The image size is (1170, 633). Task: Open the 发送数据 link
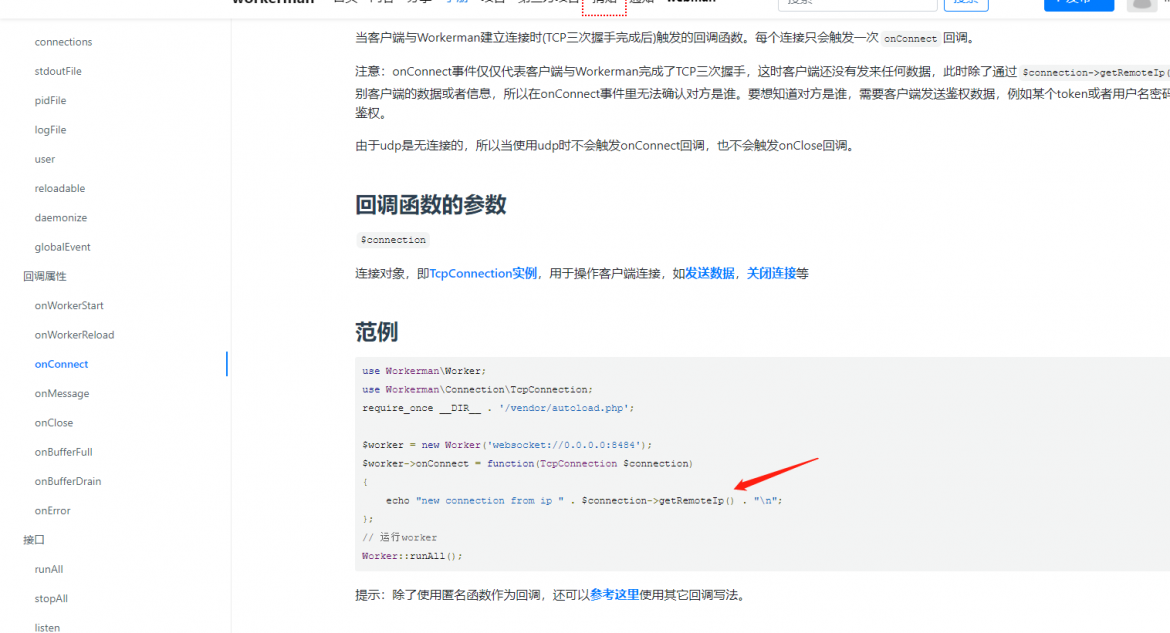[710, 273]
